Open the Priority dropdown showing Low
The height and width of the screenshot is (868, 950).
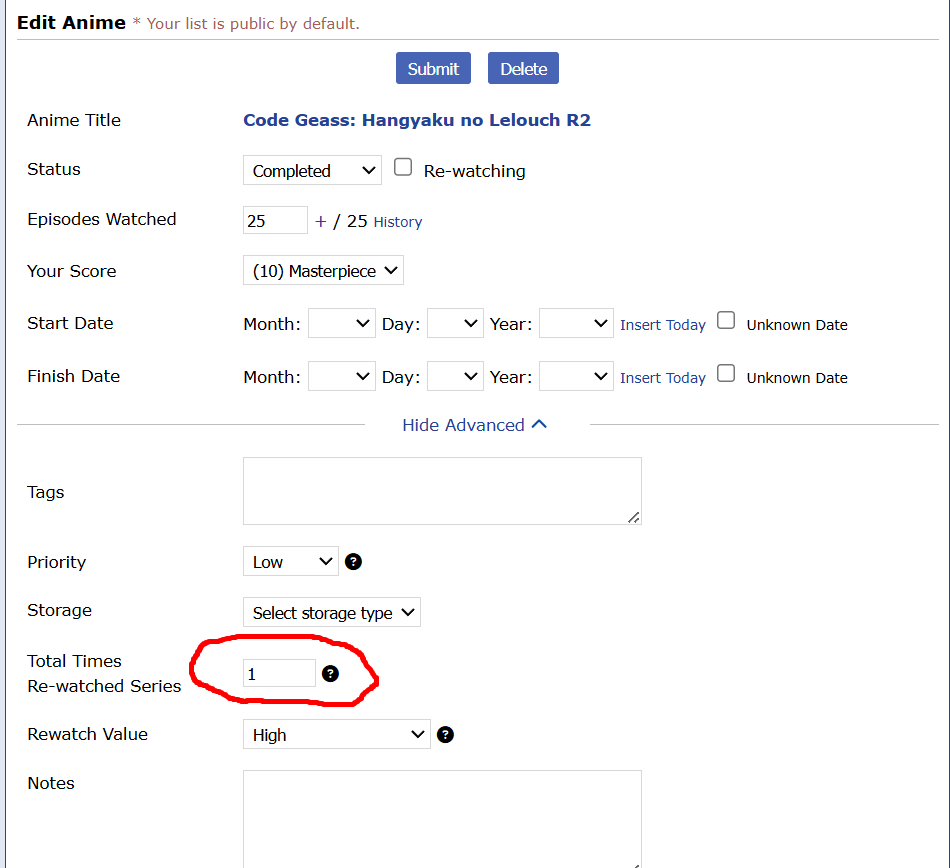pyautogui.click(x=291, y=562)
